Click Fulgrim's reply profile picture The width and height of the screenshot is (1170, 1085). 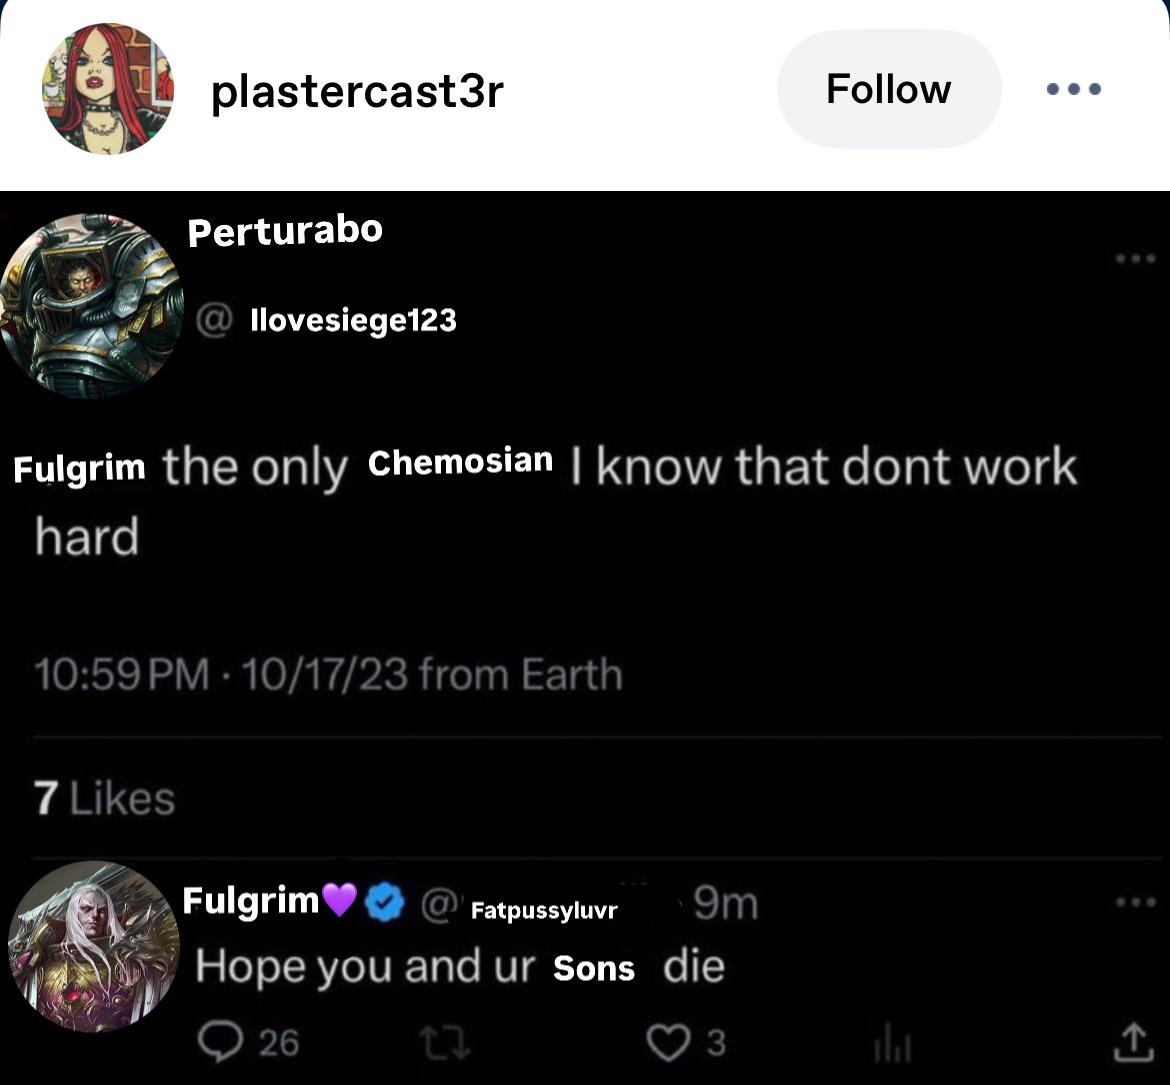92,945
